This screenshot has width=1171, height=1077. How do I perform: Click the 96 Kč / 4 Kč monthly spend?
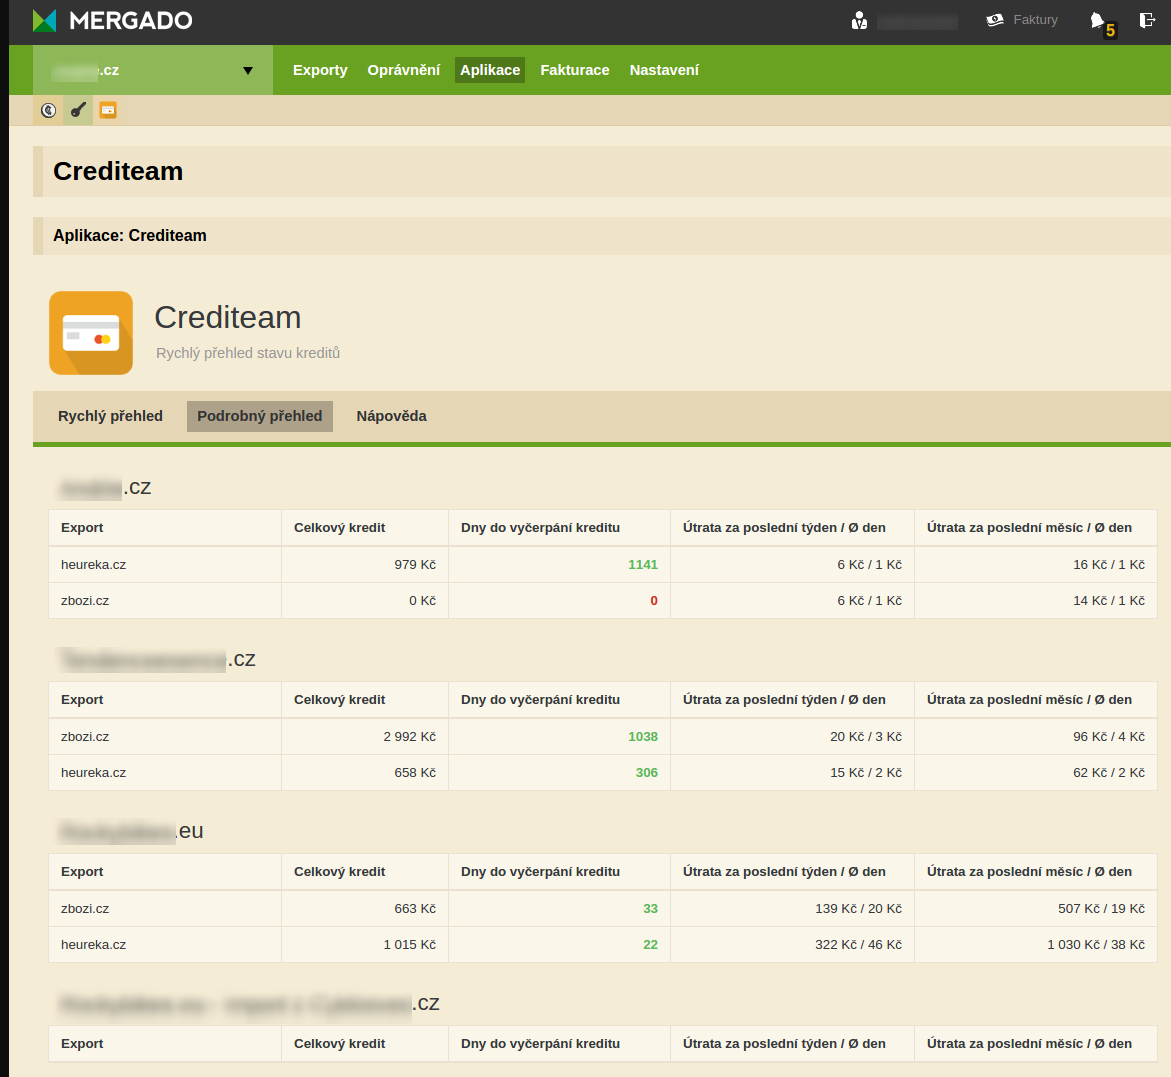coord(1108,736)
